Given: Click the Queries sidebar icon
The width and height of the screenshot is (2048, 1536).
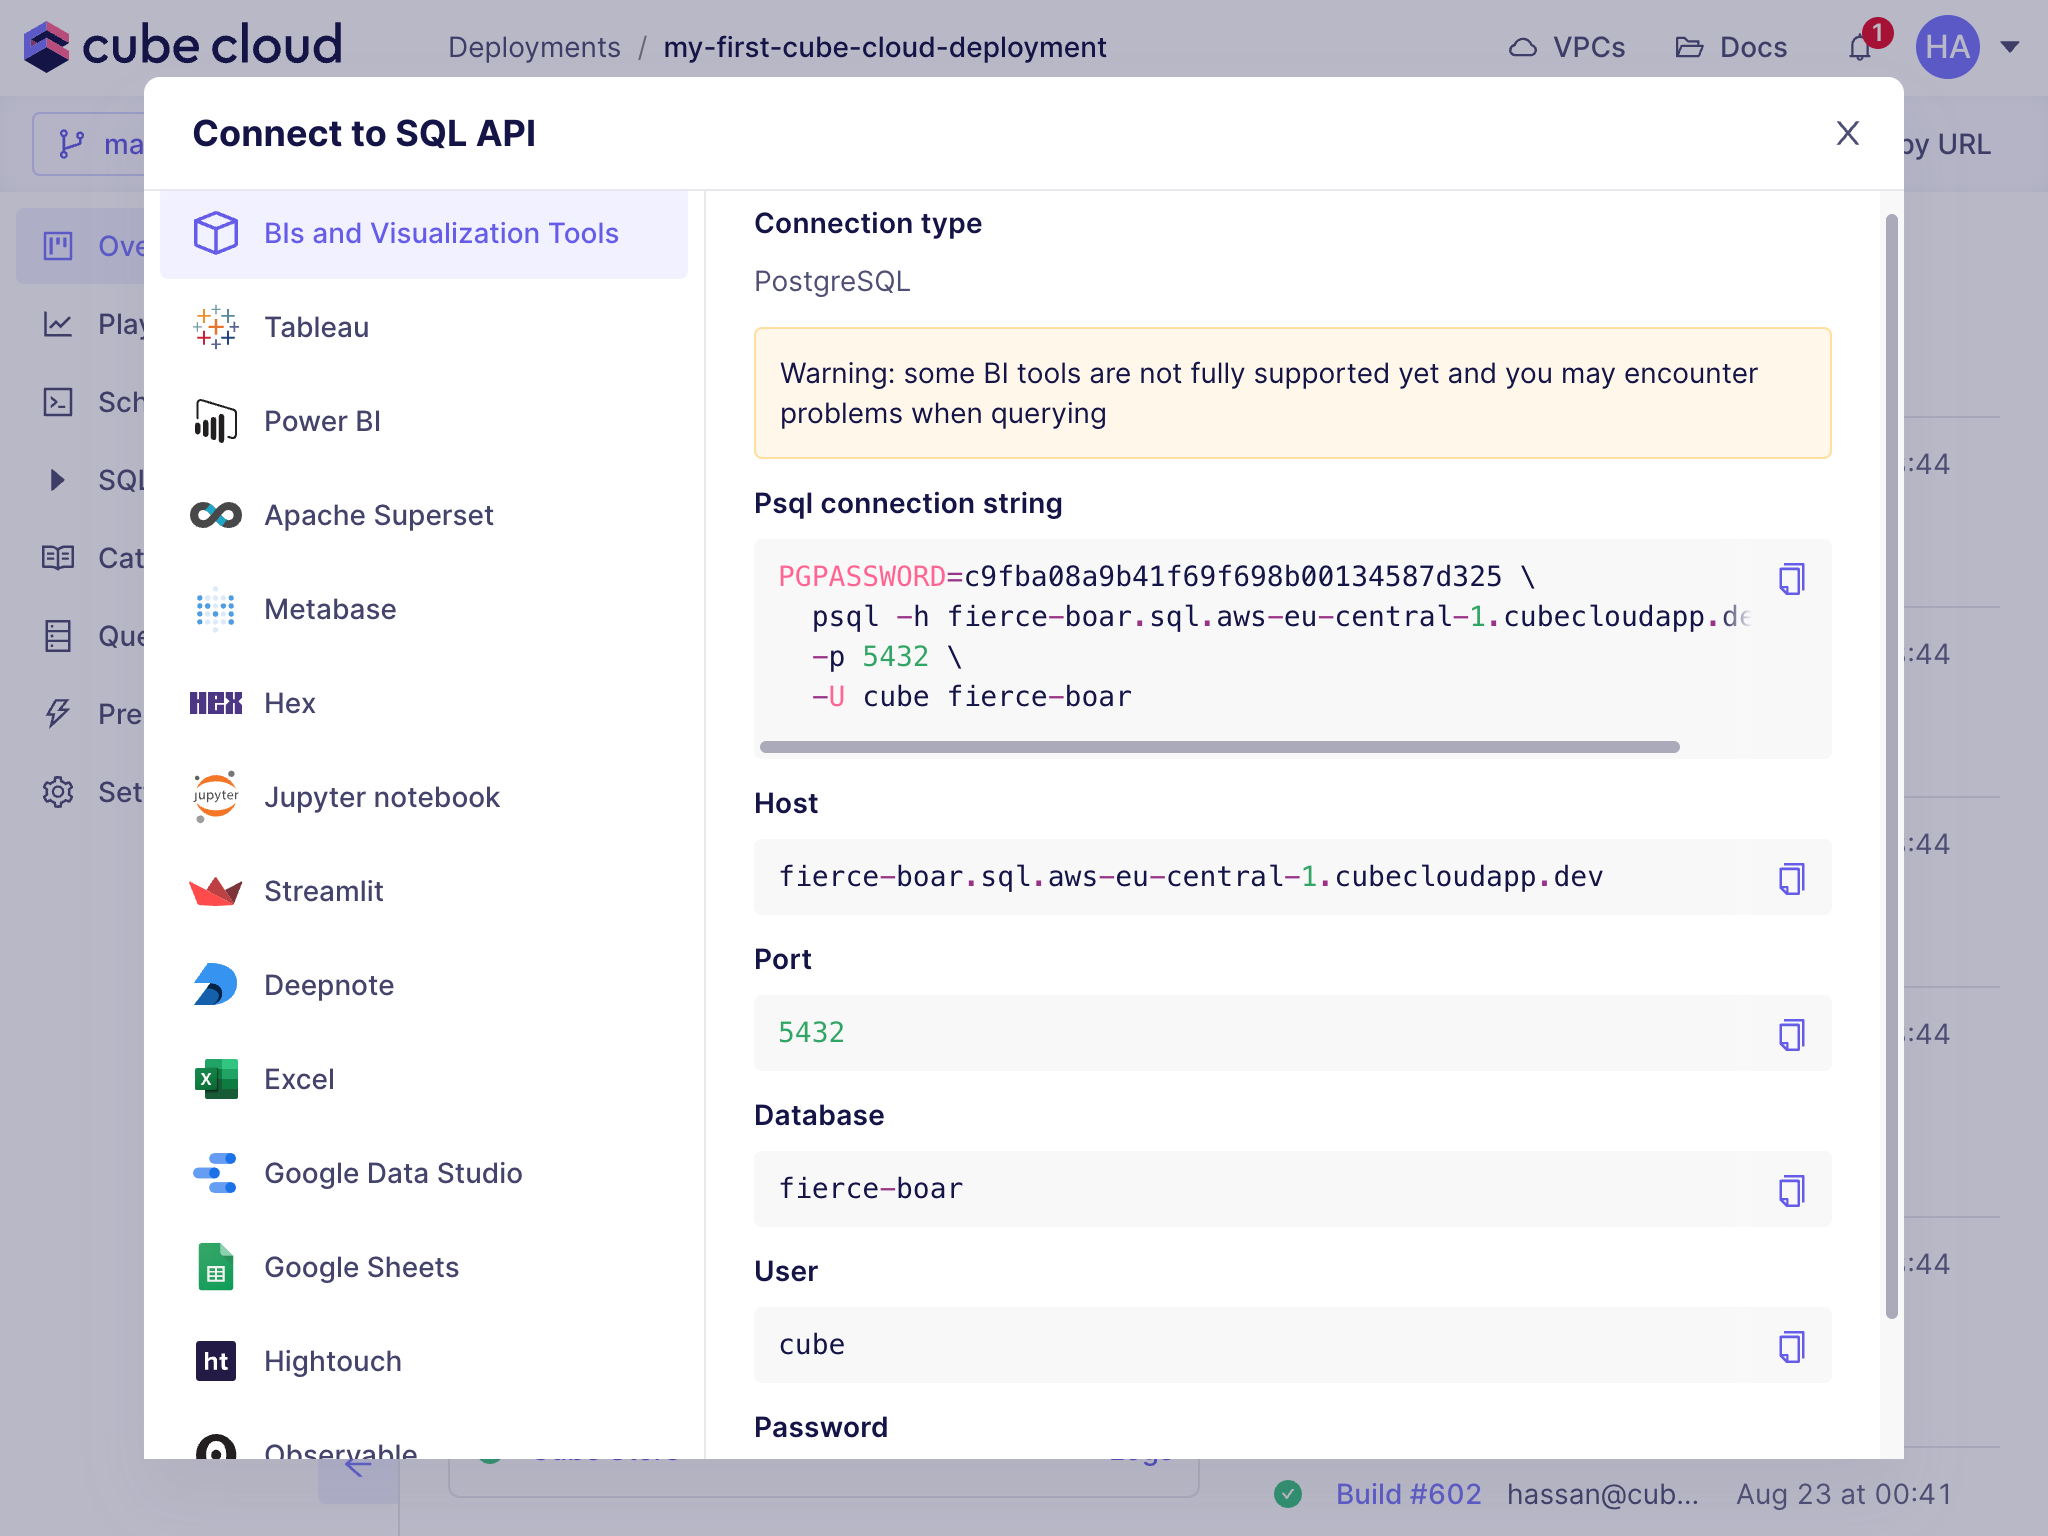Looking at the screenshot, I should pos(58,636).
